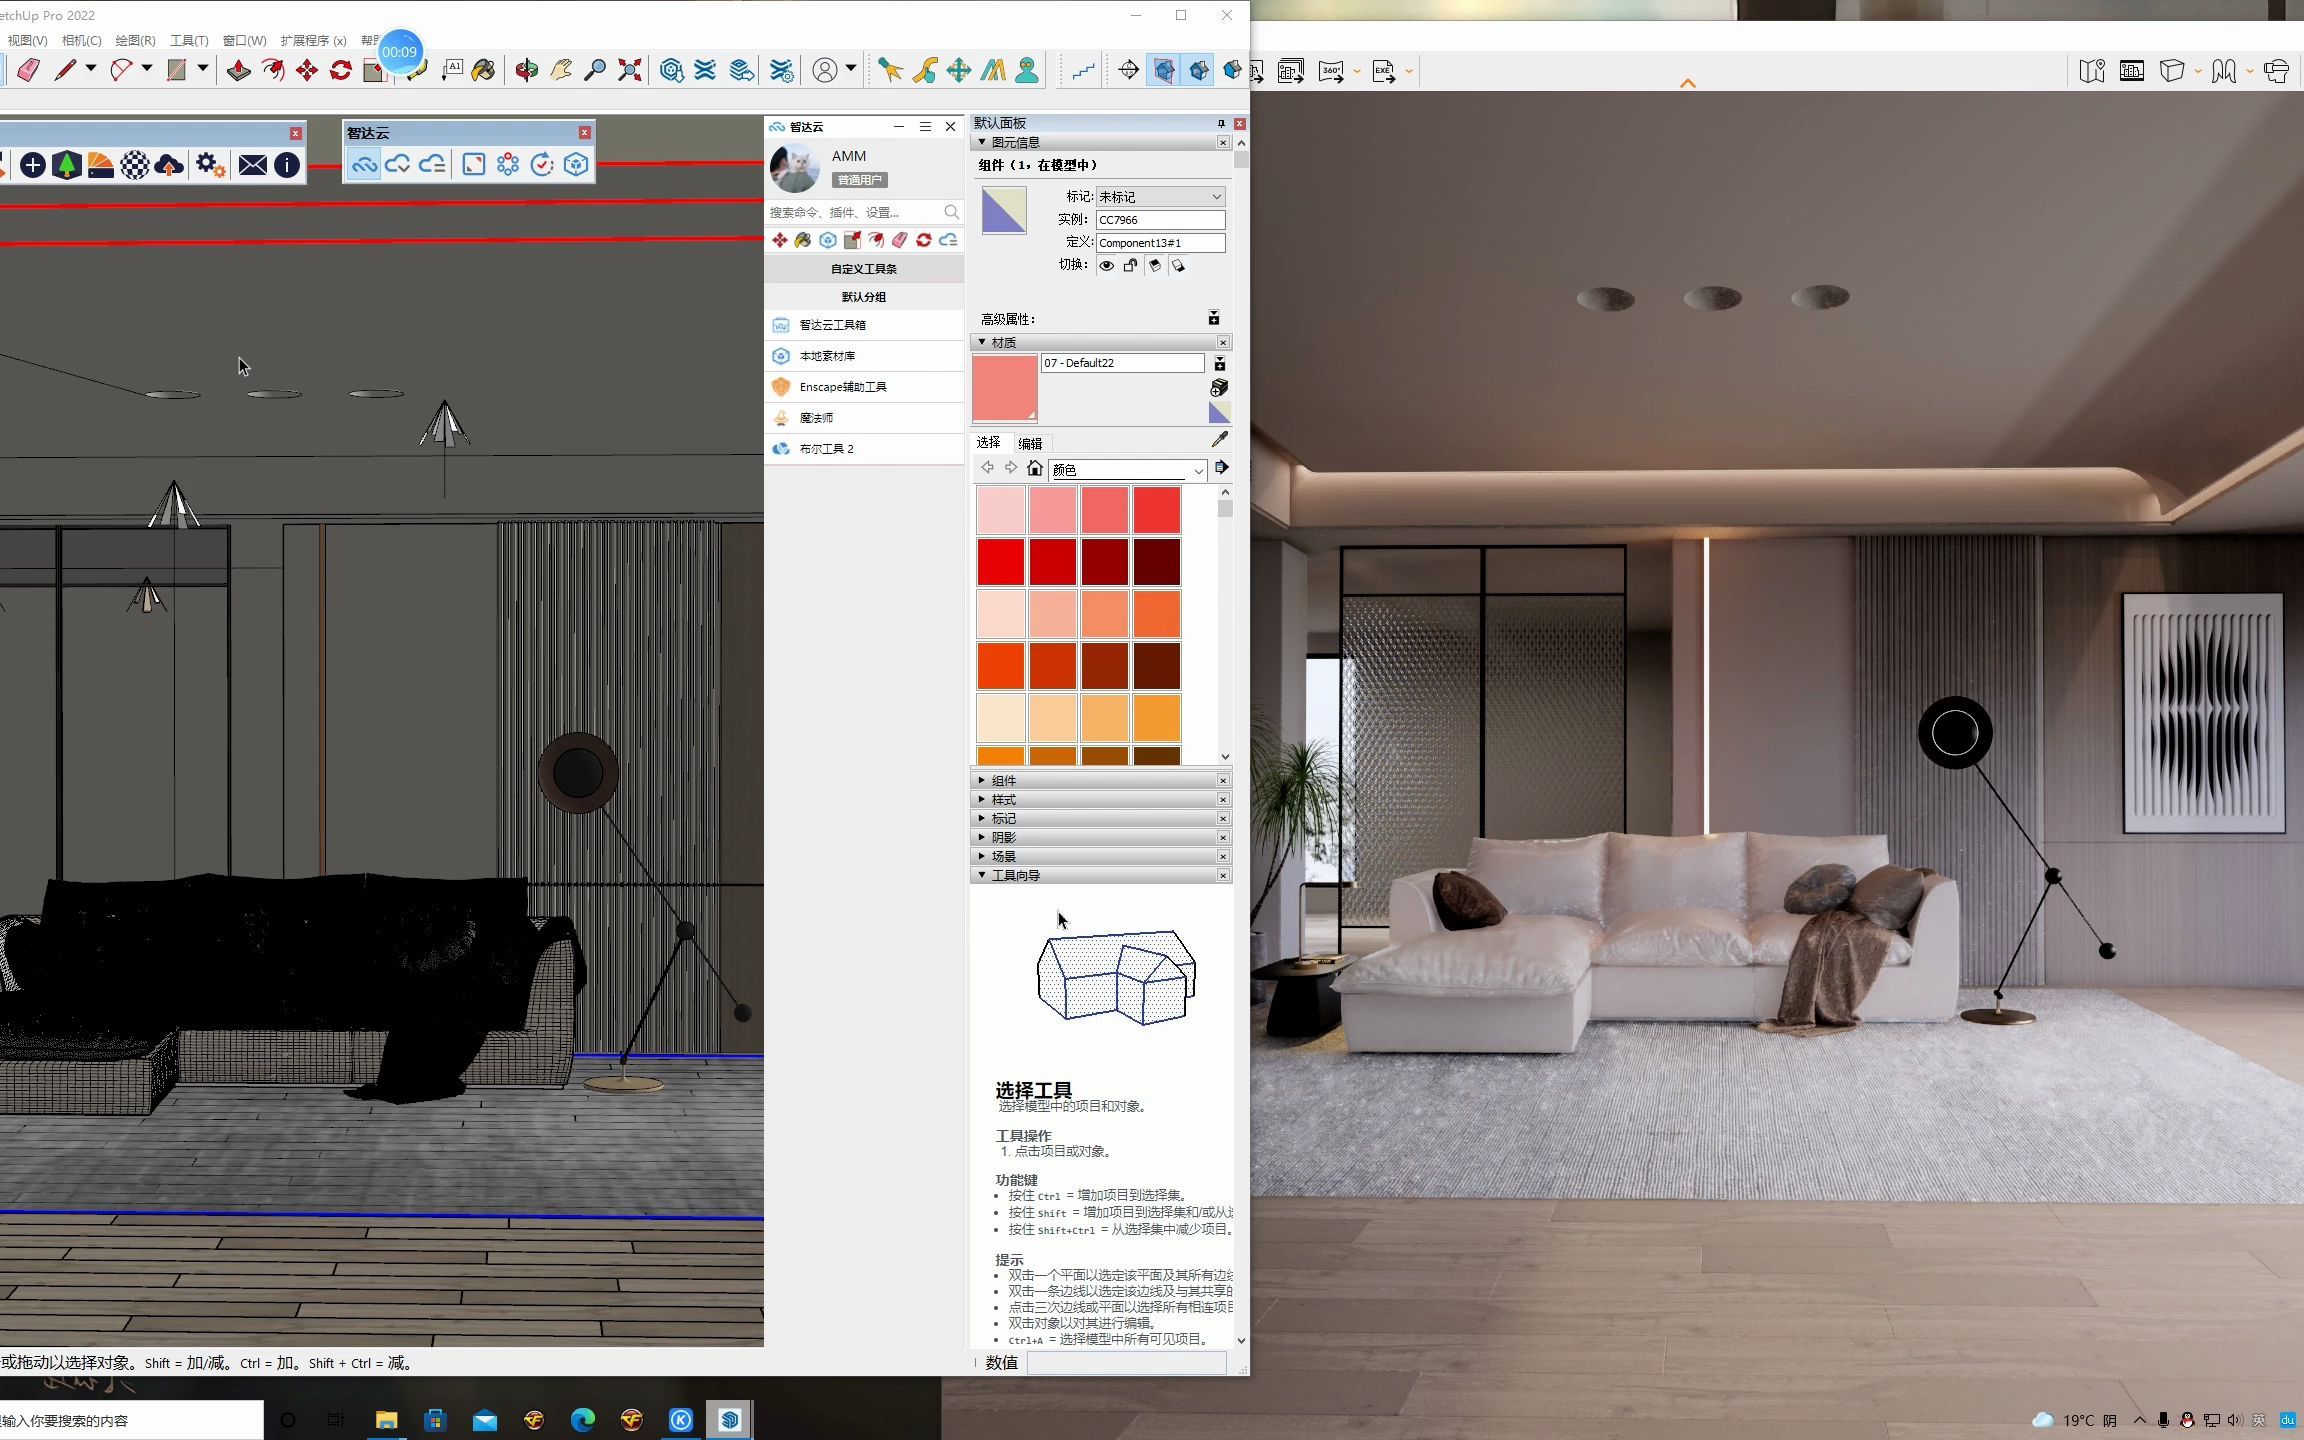2304x1440 pixels.
Task: Open 智达云工具箱 in the Zhida Cloud panel
Action: [864, 325]
